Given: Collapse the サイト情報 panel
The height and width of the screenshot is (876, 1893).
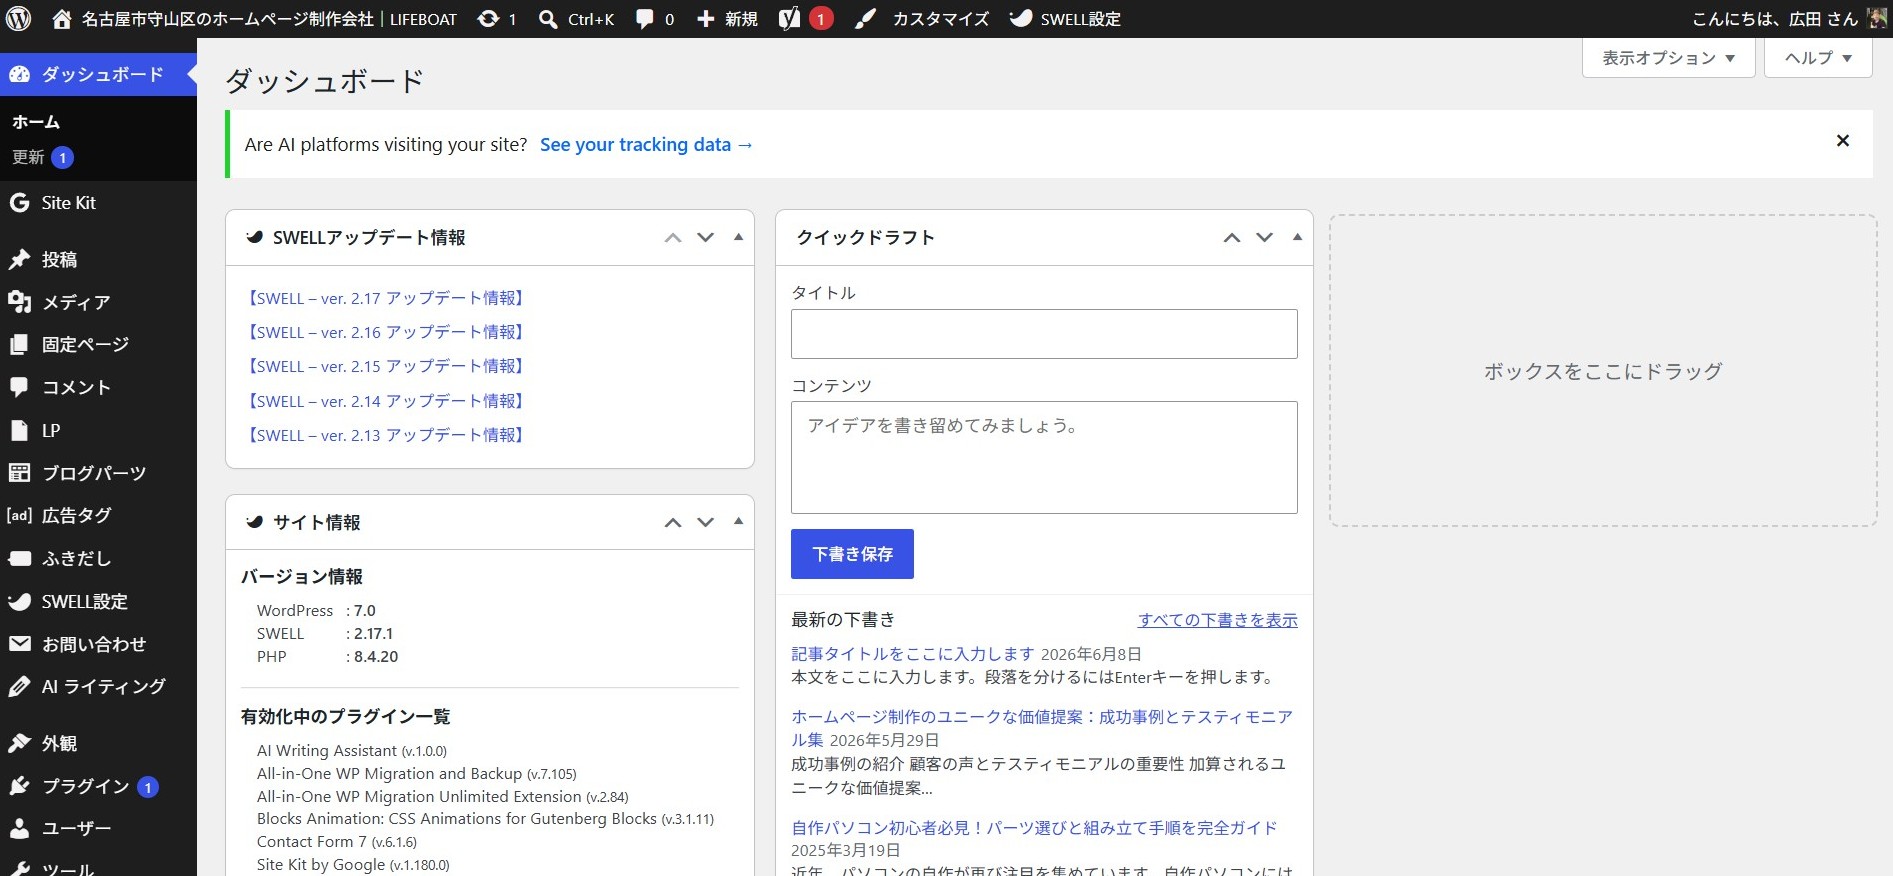Looking at the screenshot, I should click(x=738, y=522).
